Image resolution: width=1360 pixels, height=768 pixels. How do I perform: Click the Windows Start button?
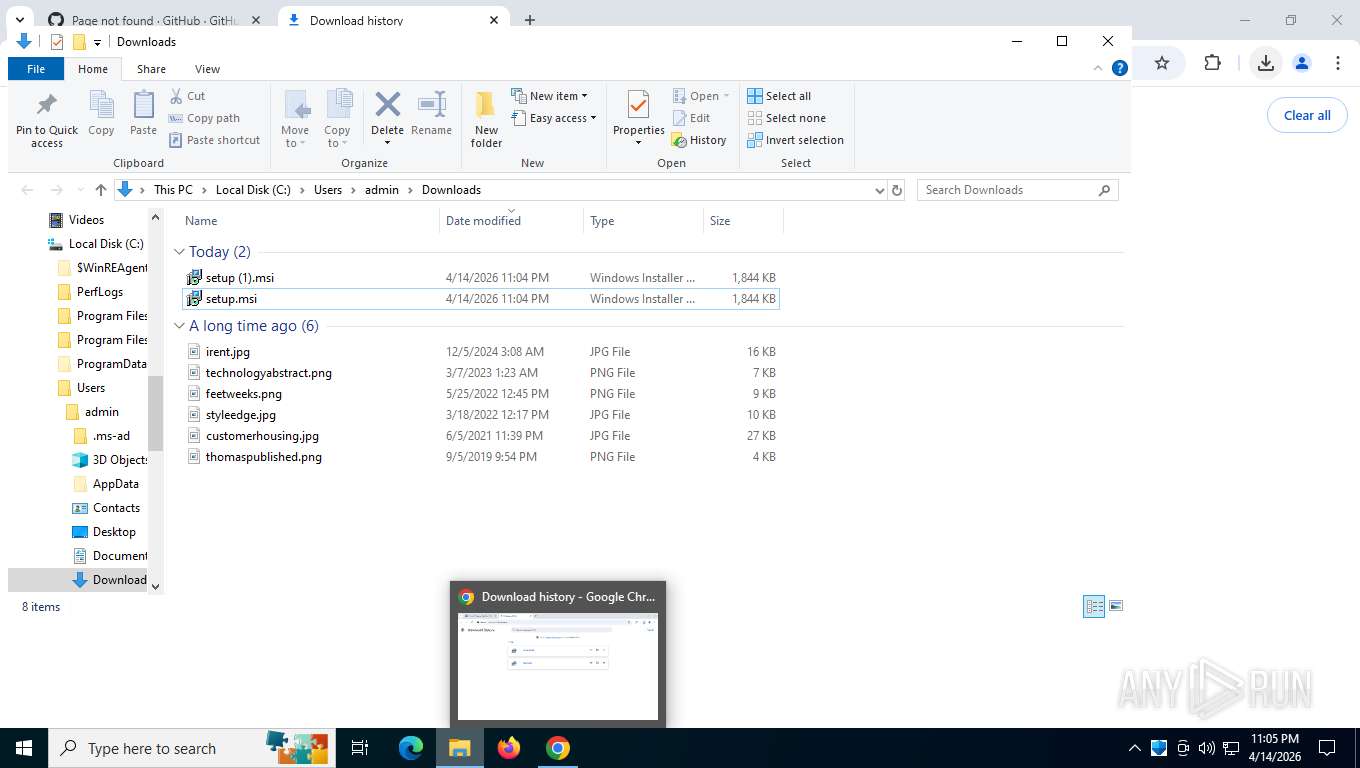pyautogui.click(x=24, y=748)
